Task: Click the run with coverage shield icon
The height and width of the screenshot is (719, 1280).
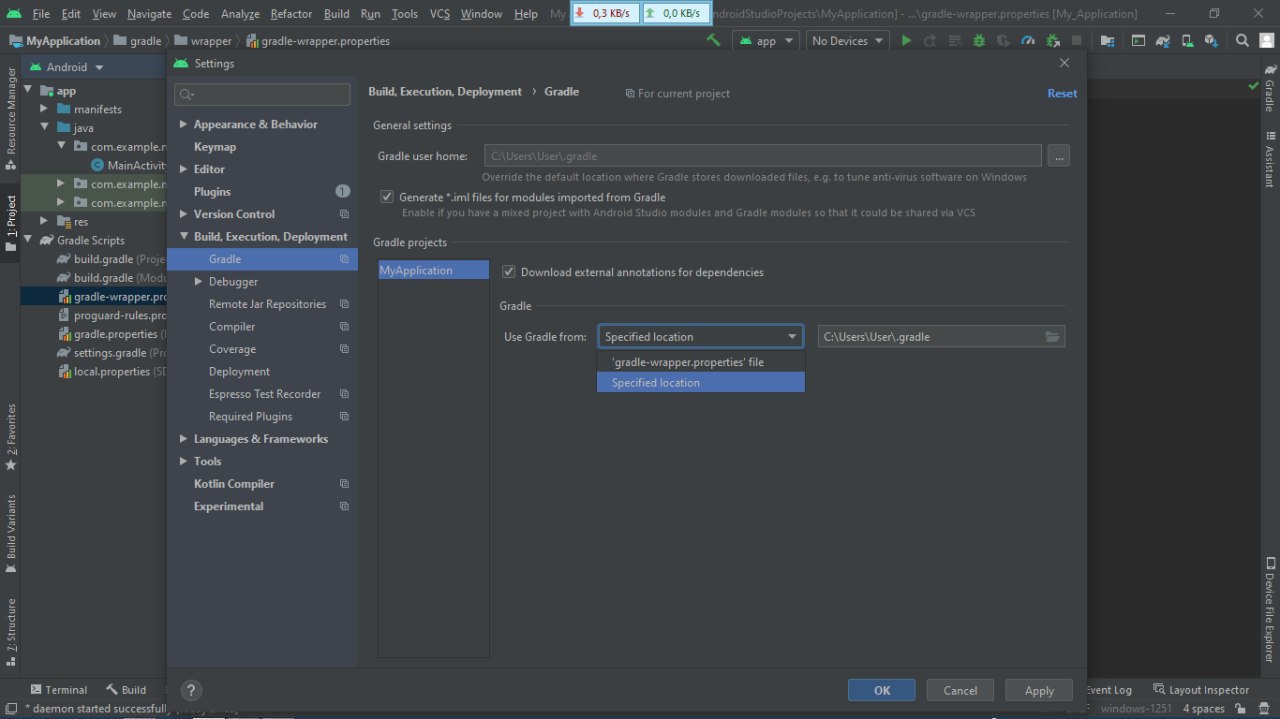Action: tap(1004, 41)
